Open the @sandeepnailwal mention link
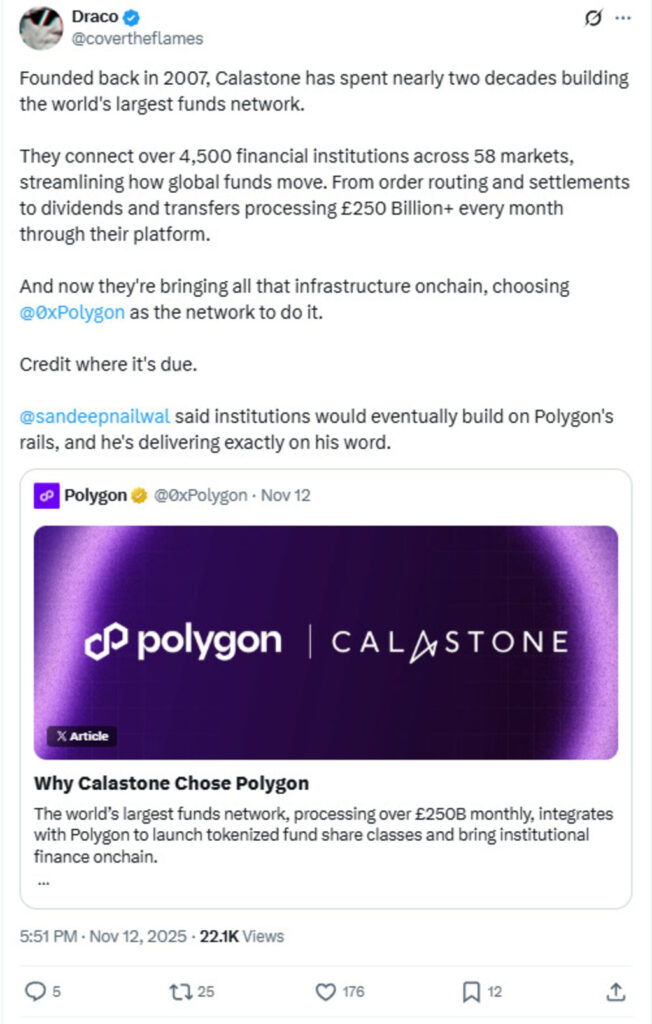 click(94, 415)
